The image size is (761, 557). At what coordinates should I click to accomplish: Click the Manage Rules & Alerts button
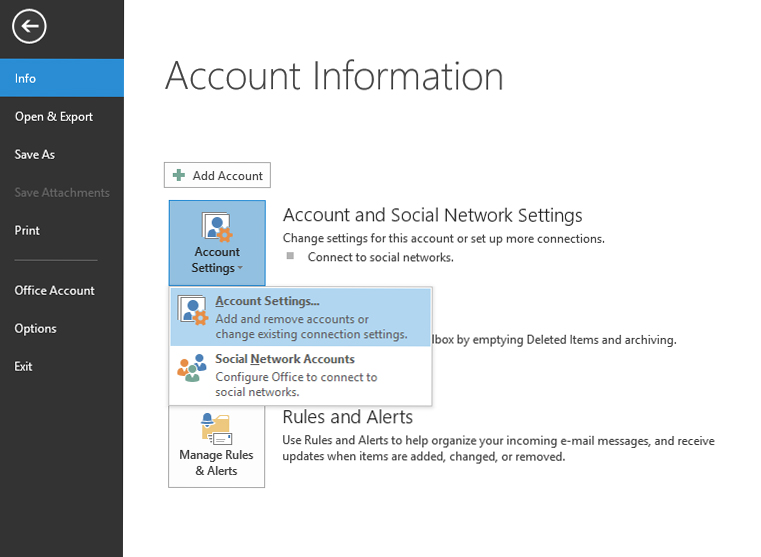[x=216, y=446]
